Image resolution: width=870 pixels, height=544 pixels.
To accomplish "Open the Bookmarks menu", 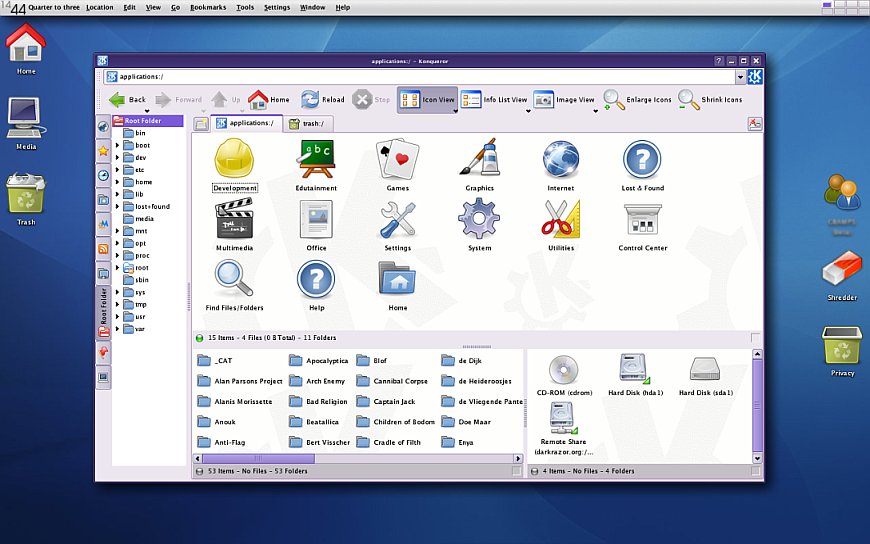I will (x=208, y=7).
